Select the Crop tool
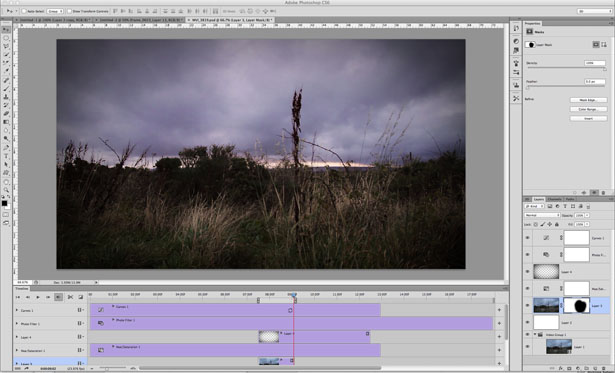The width and height of the screenshot is (615, 373). 6,63
